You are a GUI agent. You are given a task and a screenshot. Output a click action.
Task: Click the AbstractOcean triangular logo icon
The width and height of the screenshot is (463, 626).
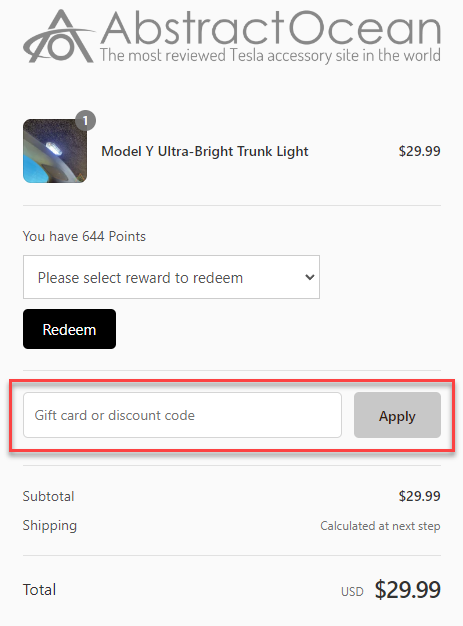(x=59, y=36)
